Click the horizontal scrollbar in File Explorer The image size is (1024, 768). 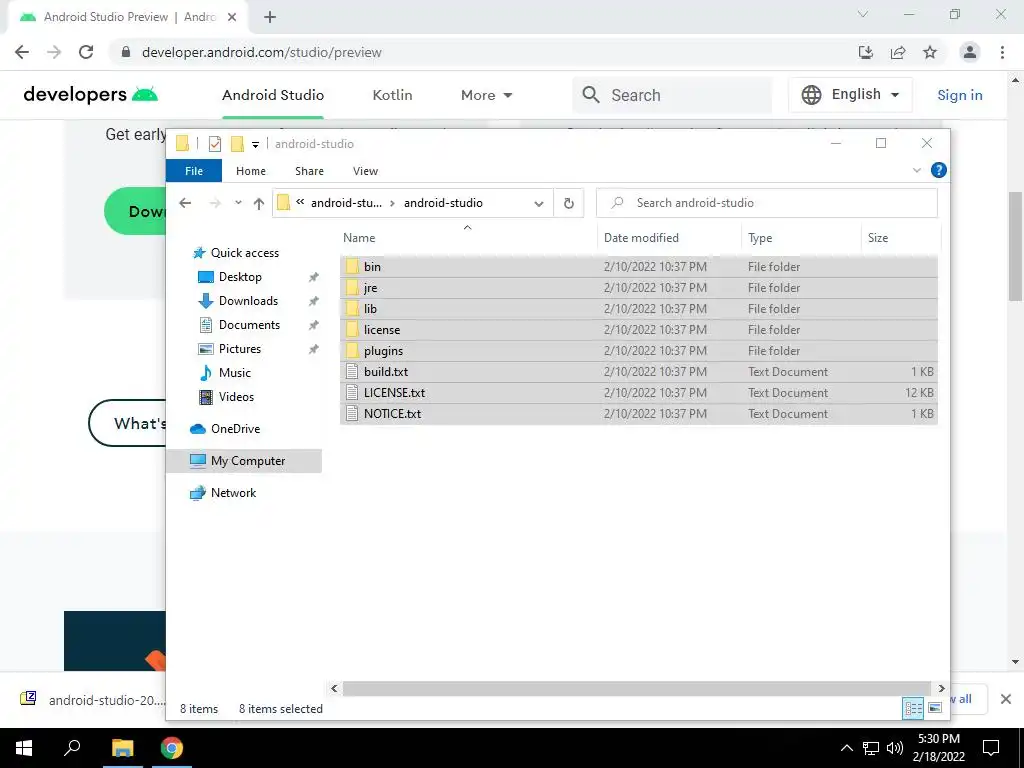pos(637,688)
